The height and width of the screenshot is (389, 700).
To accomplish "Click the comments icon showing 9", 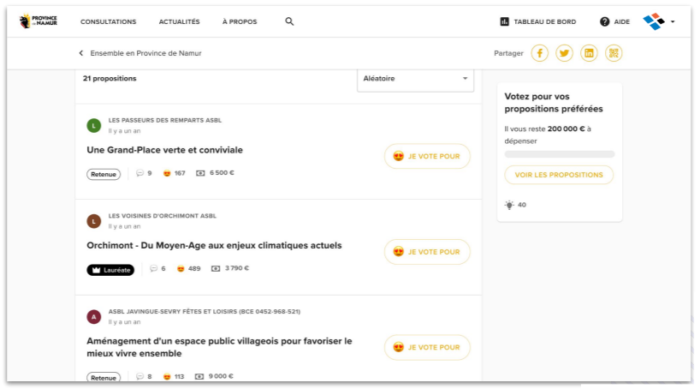I will [140, 173].
